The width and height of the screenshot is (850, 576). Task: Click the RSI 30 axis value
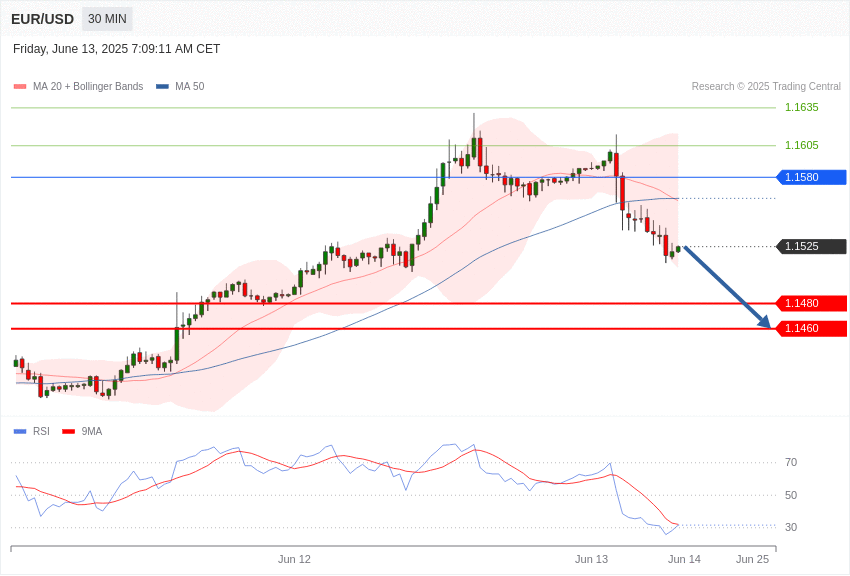point(791,527)
